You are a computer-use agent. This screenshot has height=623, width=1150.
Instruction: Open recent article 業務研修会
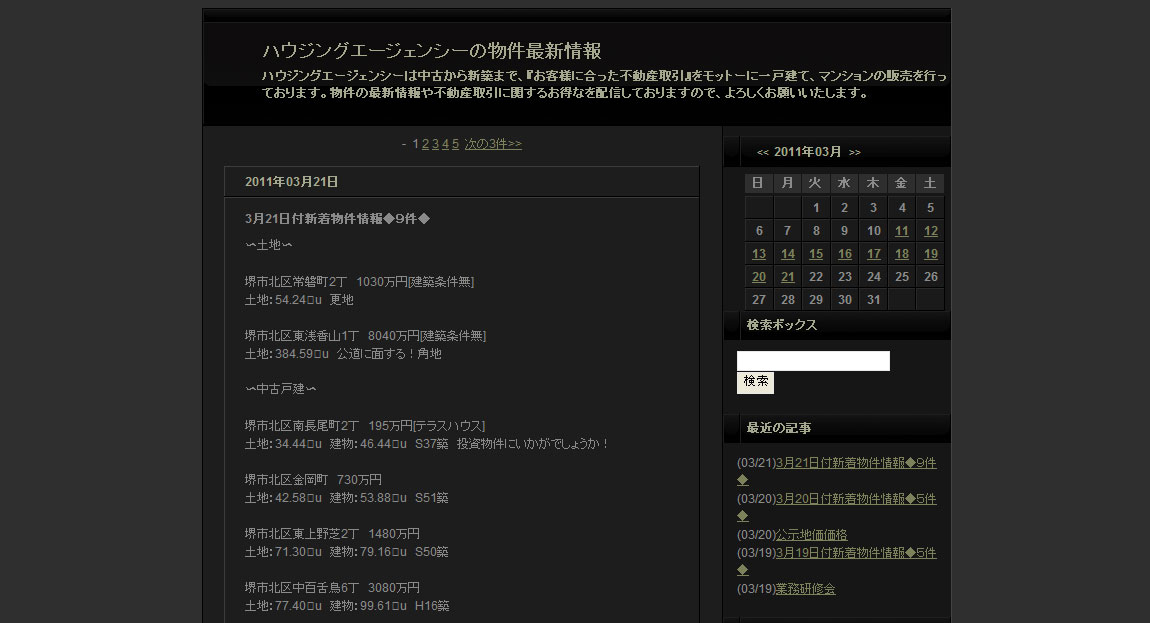[x=805, y=589]
